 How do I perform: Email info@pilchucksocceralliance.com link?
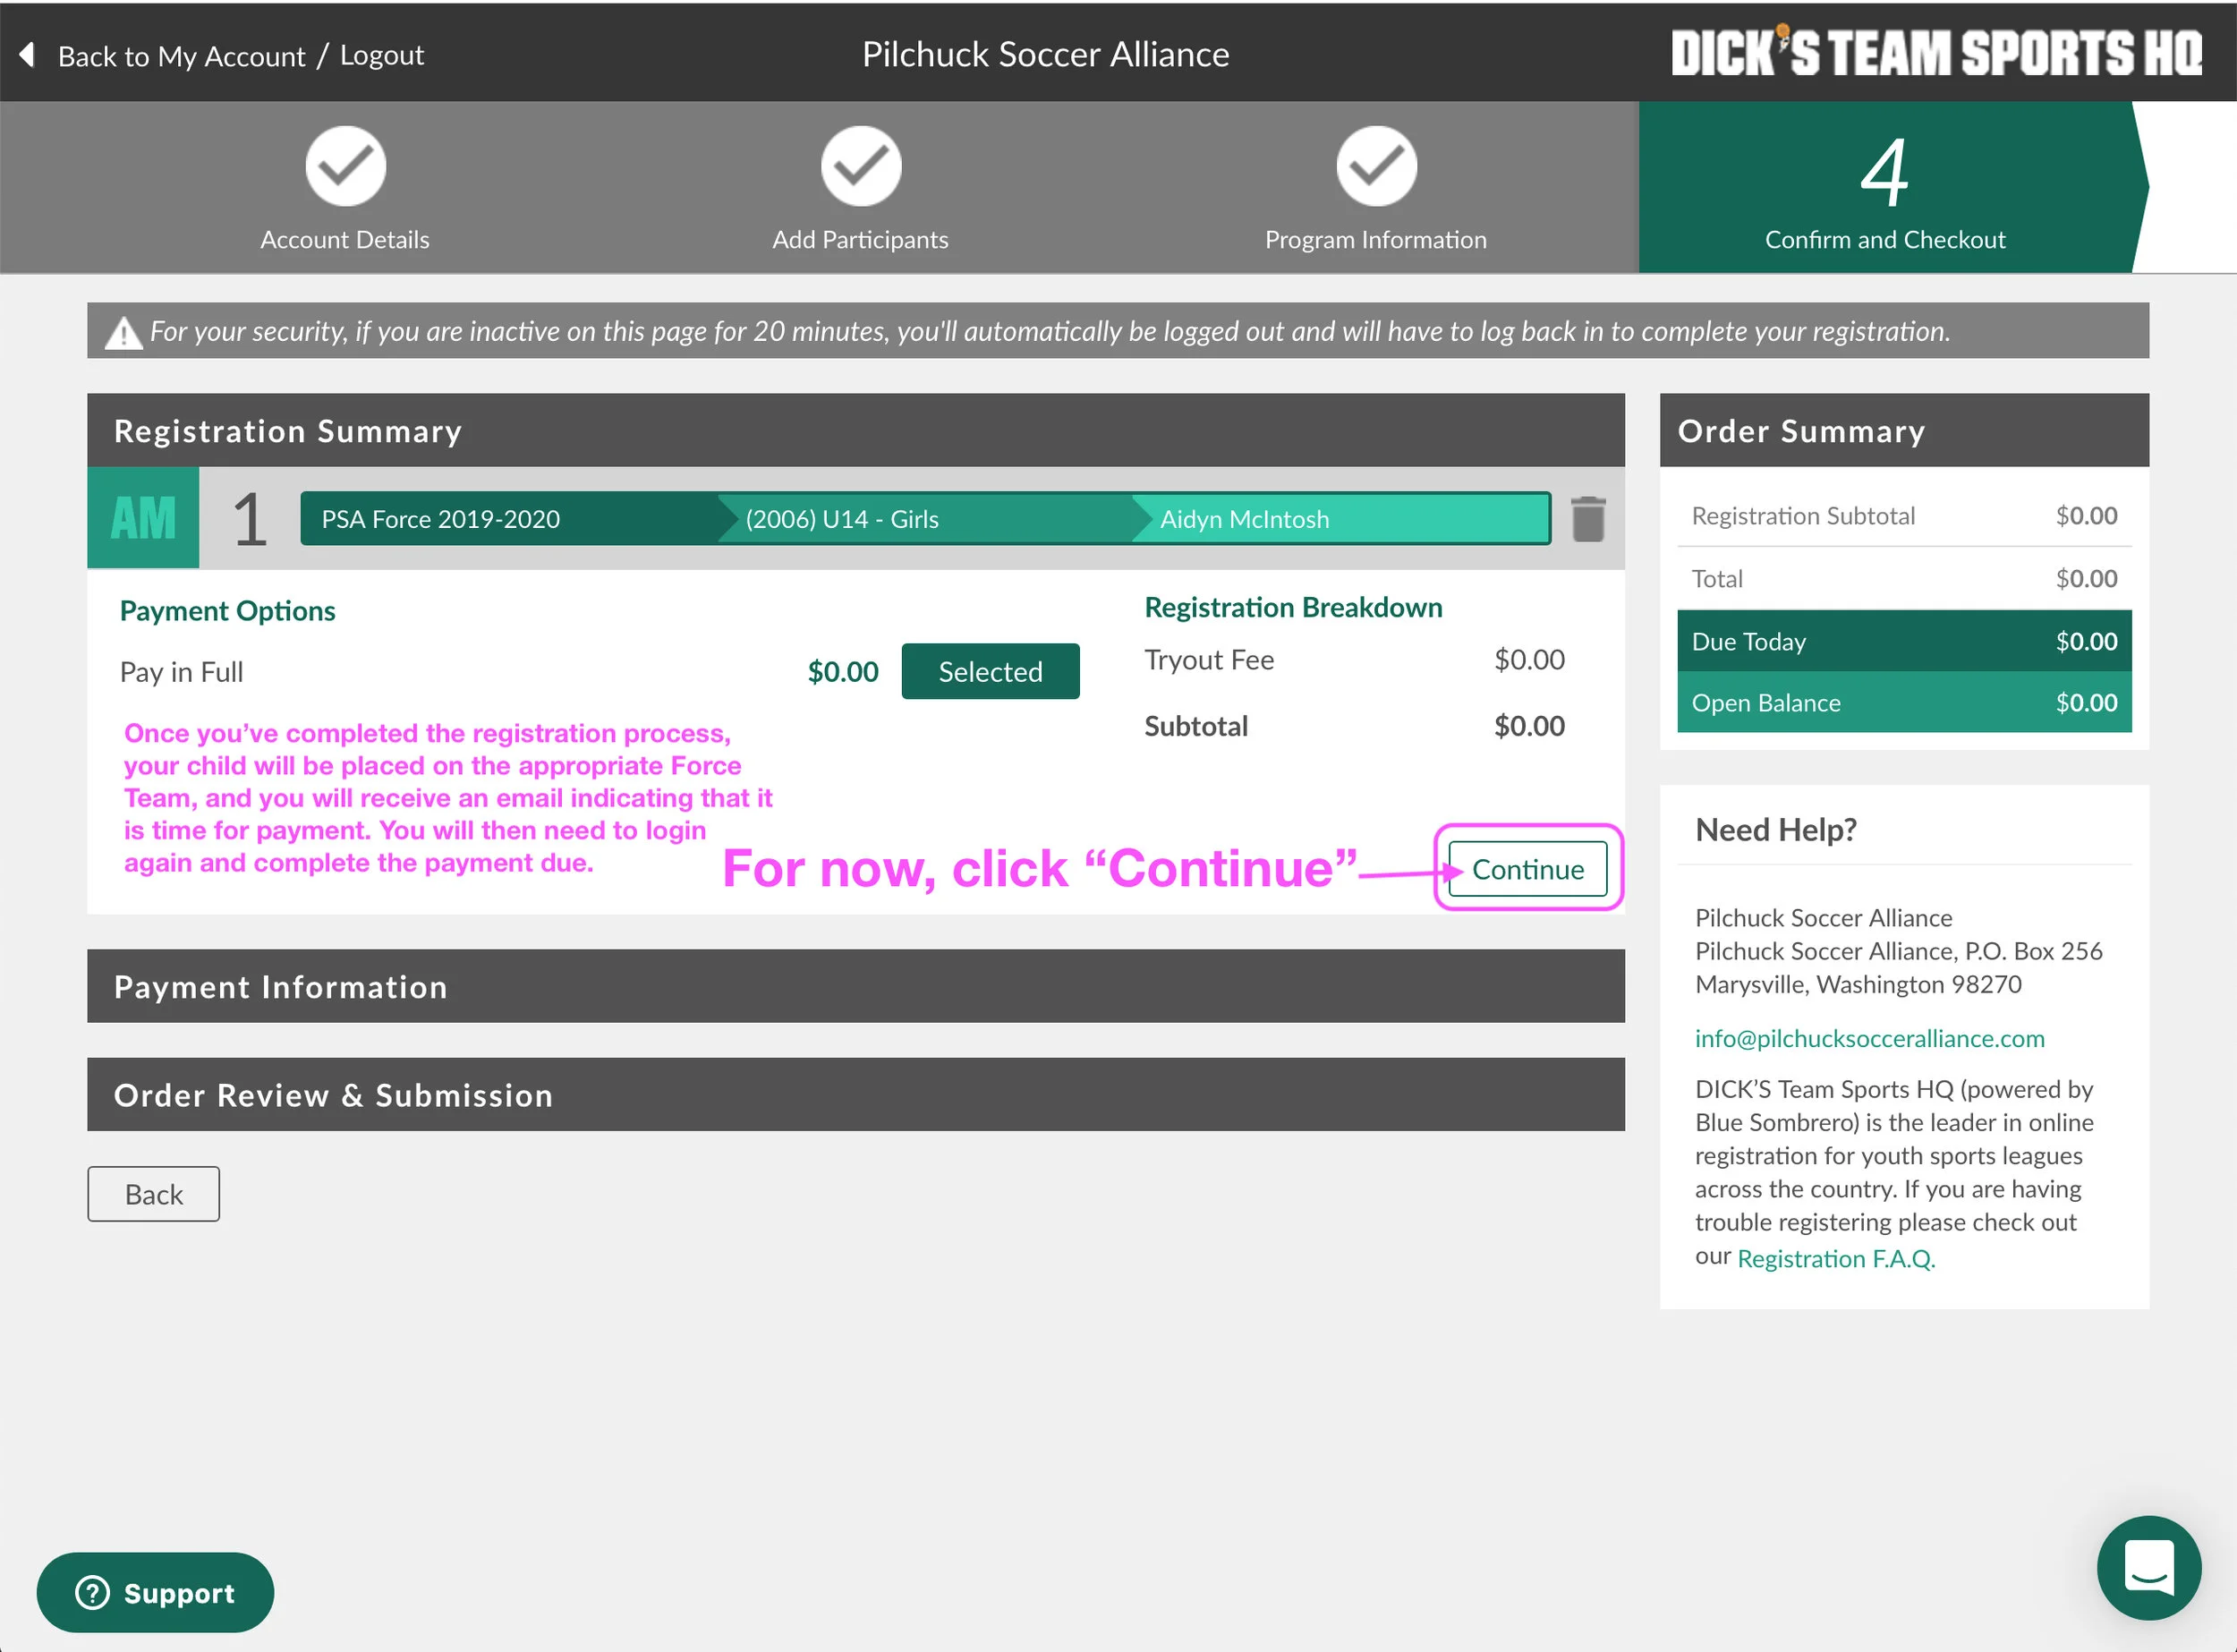pos(1870,1039)
